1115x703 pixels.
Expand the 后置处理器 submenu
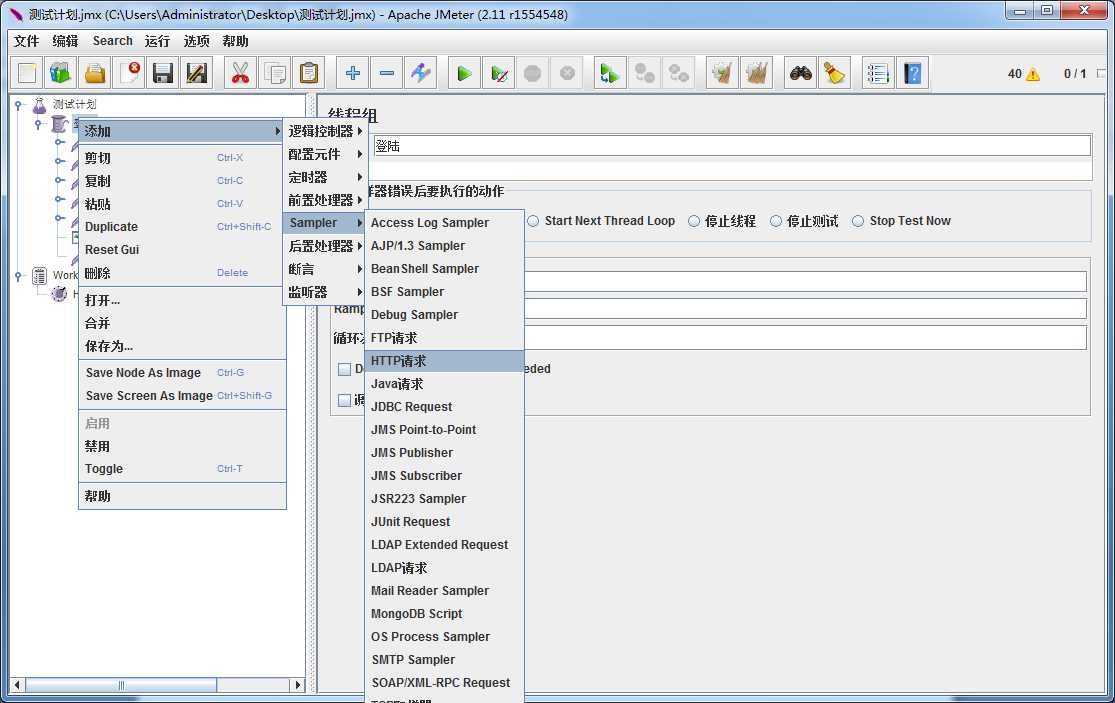[324, 246]
